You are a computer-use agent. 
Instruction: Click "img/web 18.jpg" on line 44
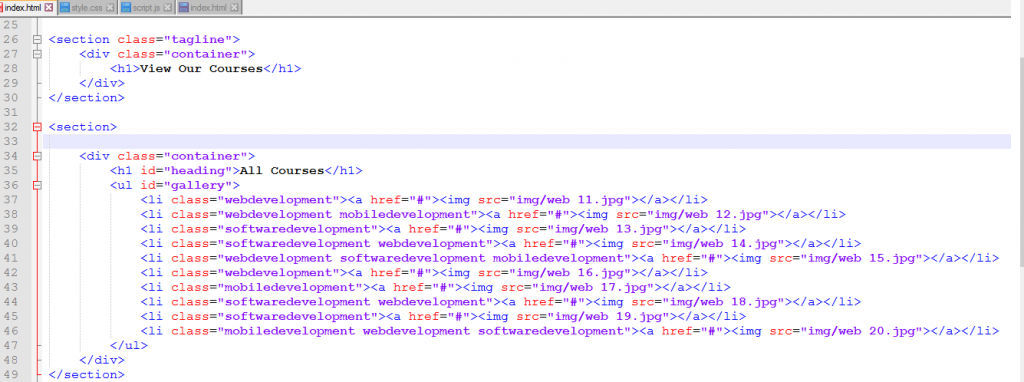tap(723, 302)
